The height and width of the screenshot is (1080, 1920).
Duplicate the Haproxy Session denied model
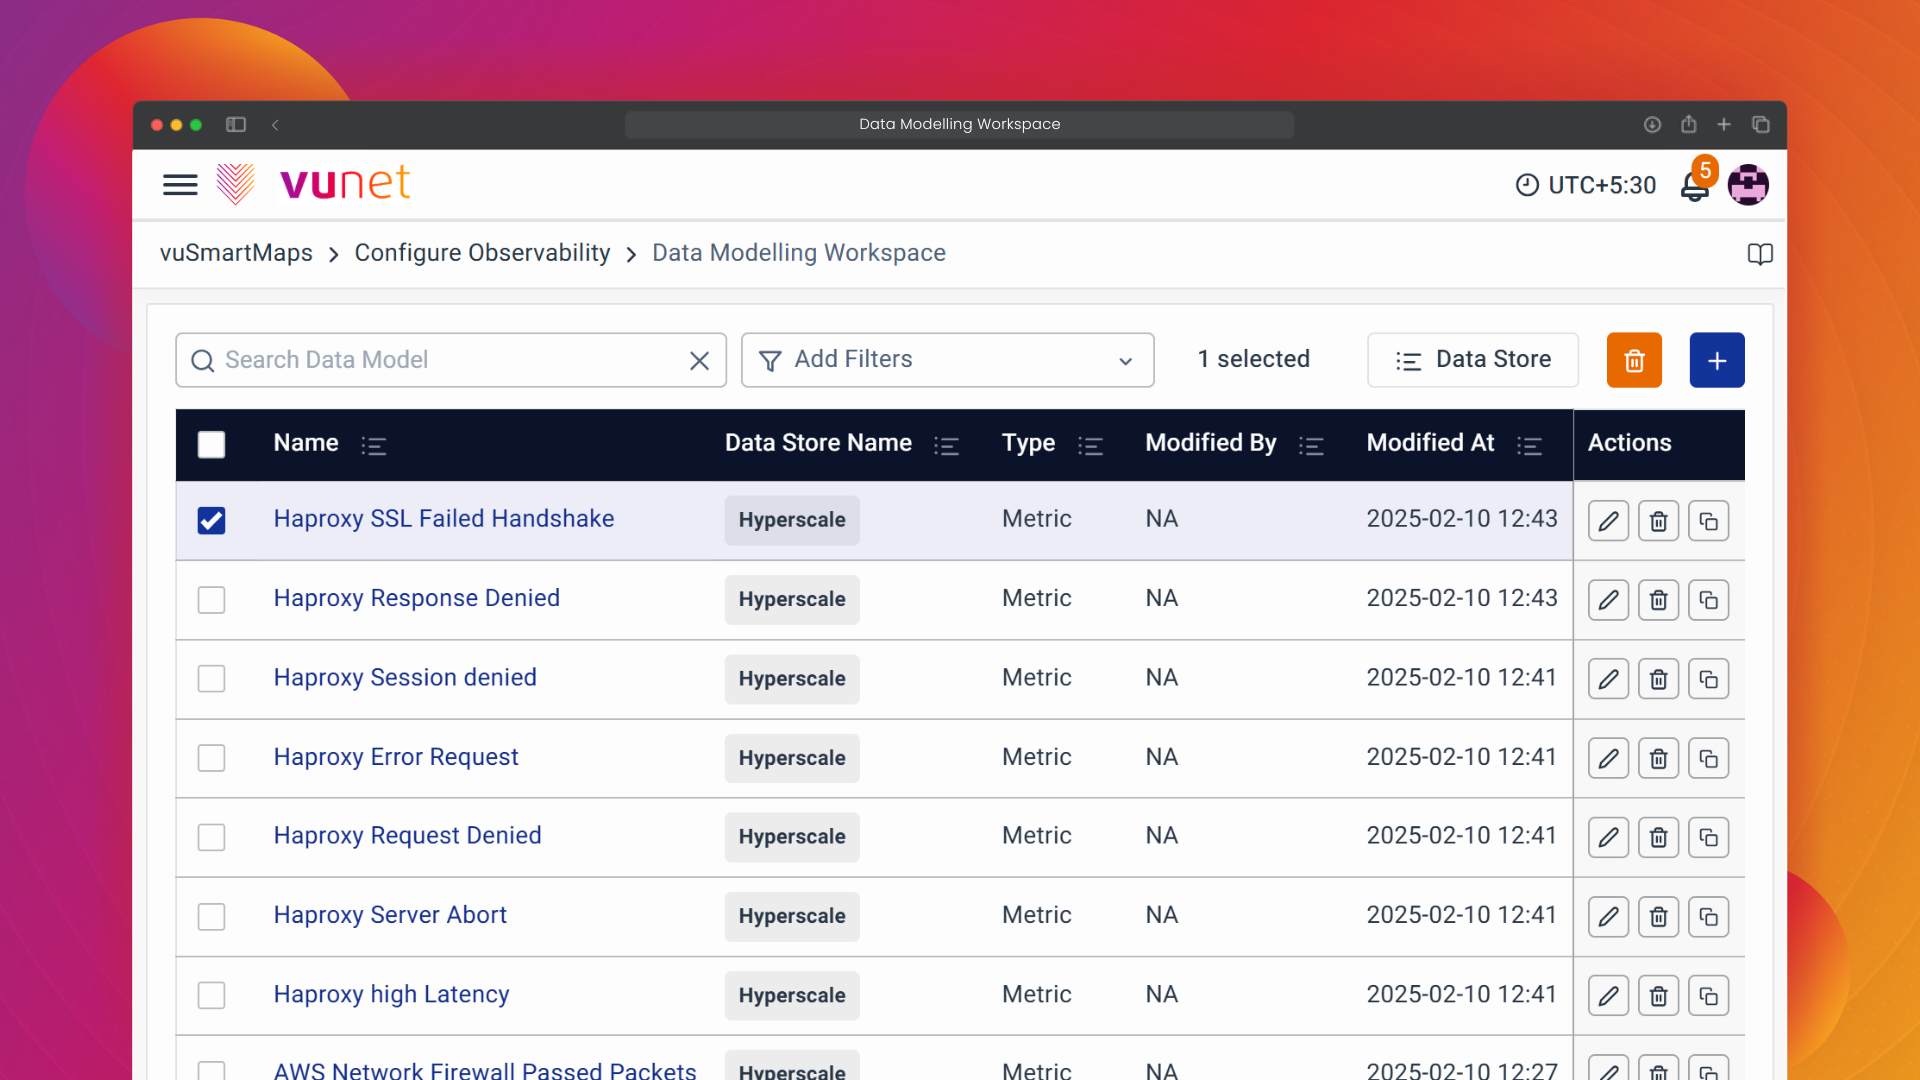coord(1708,679)
